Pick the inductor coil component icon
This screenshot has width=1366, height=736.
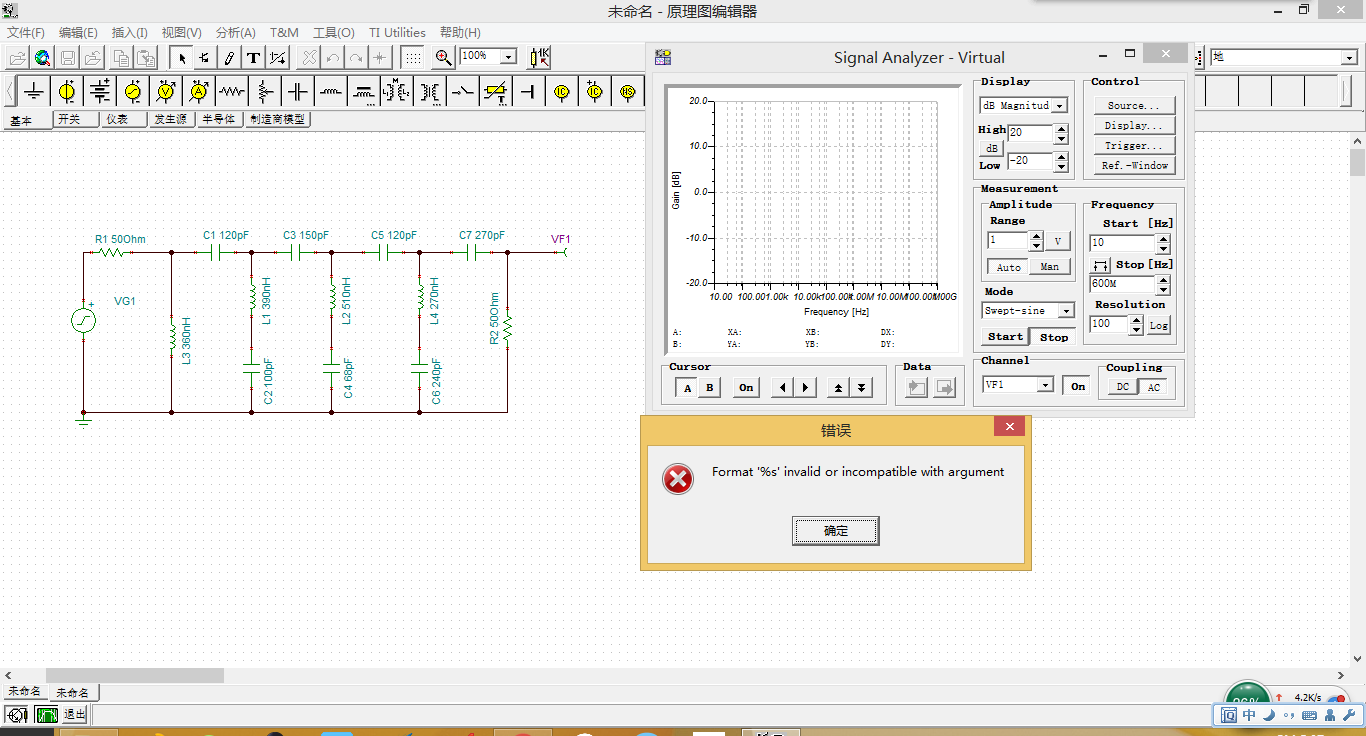click(x=331, y=92)
